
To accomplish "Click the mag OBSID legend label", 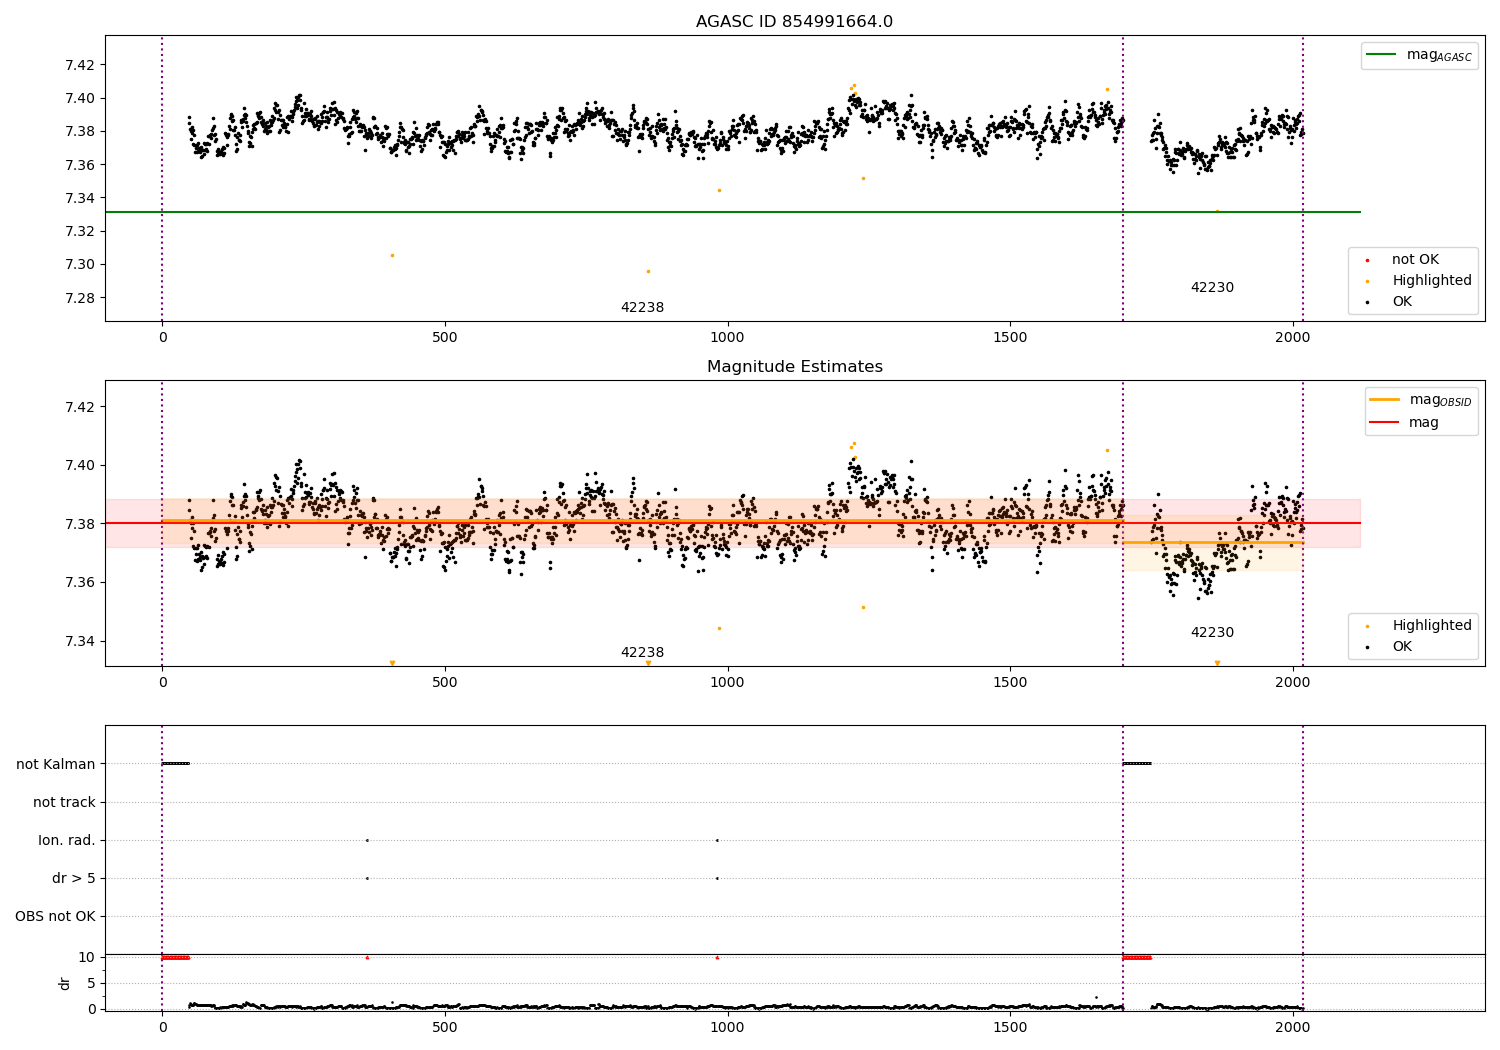I will (x=1440, y=400).
